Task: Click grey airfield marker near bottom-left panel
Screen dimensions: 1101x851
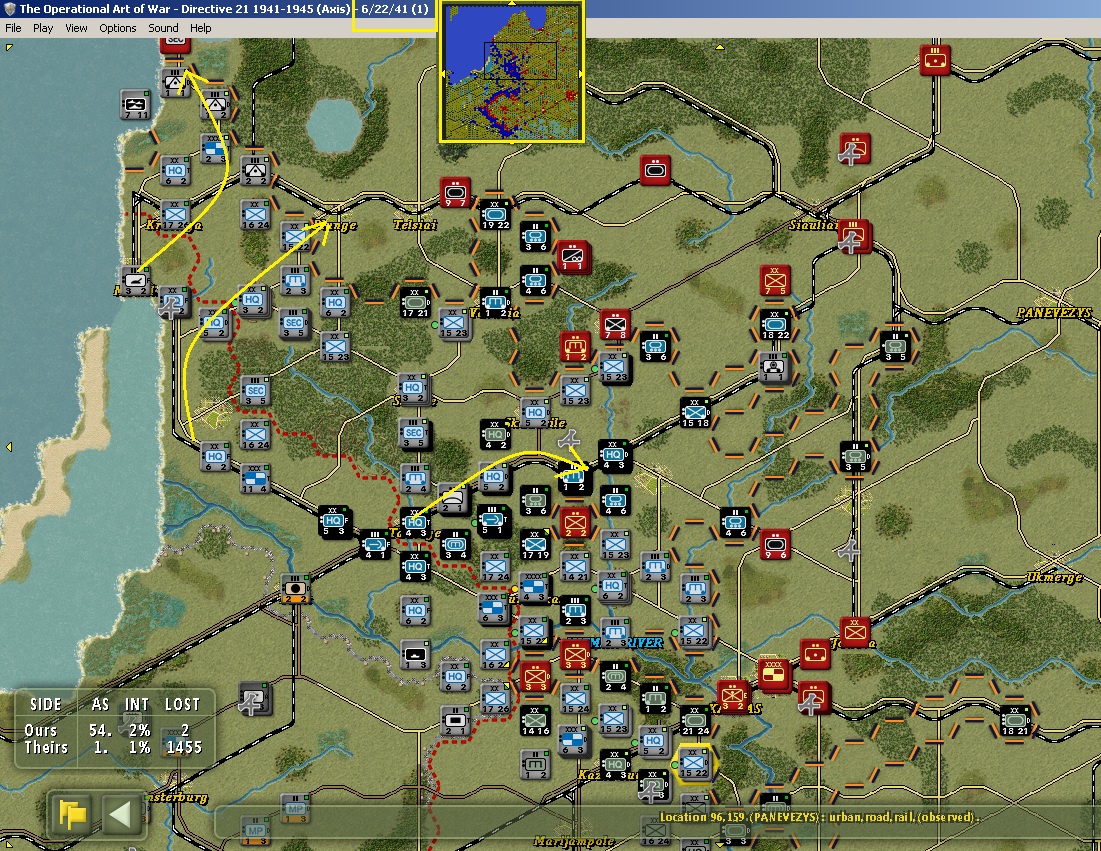Action: click(253, 698)
